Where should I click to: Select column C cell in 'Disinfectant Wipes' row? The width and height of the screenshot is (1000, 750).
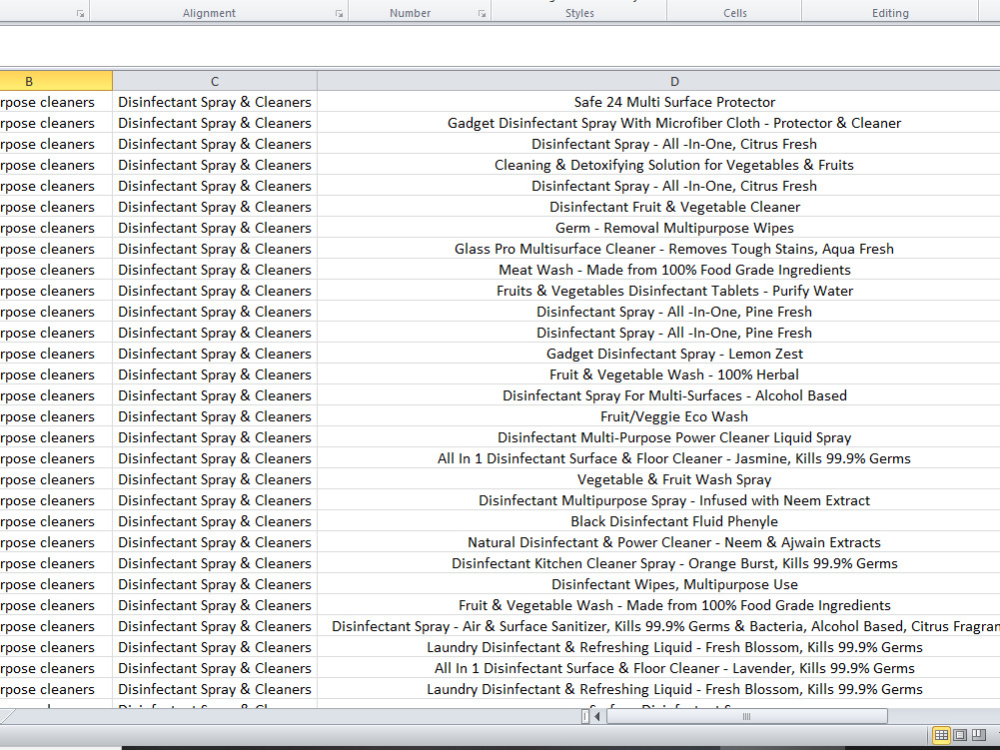pos(215,585)
